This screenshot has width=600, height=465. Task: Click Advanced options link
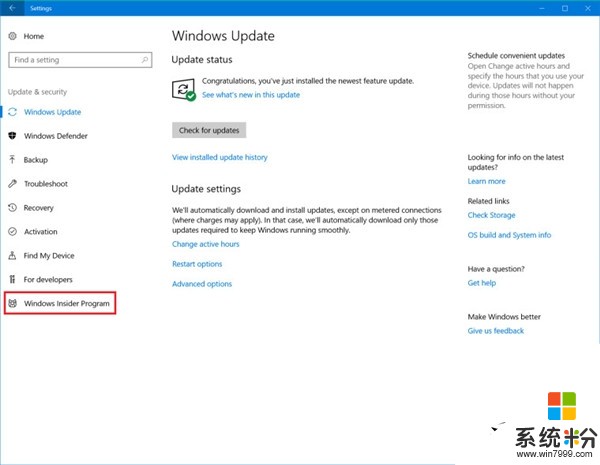(202, 284)
